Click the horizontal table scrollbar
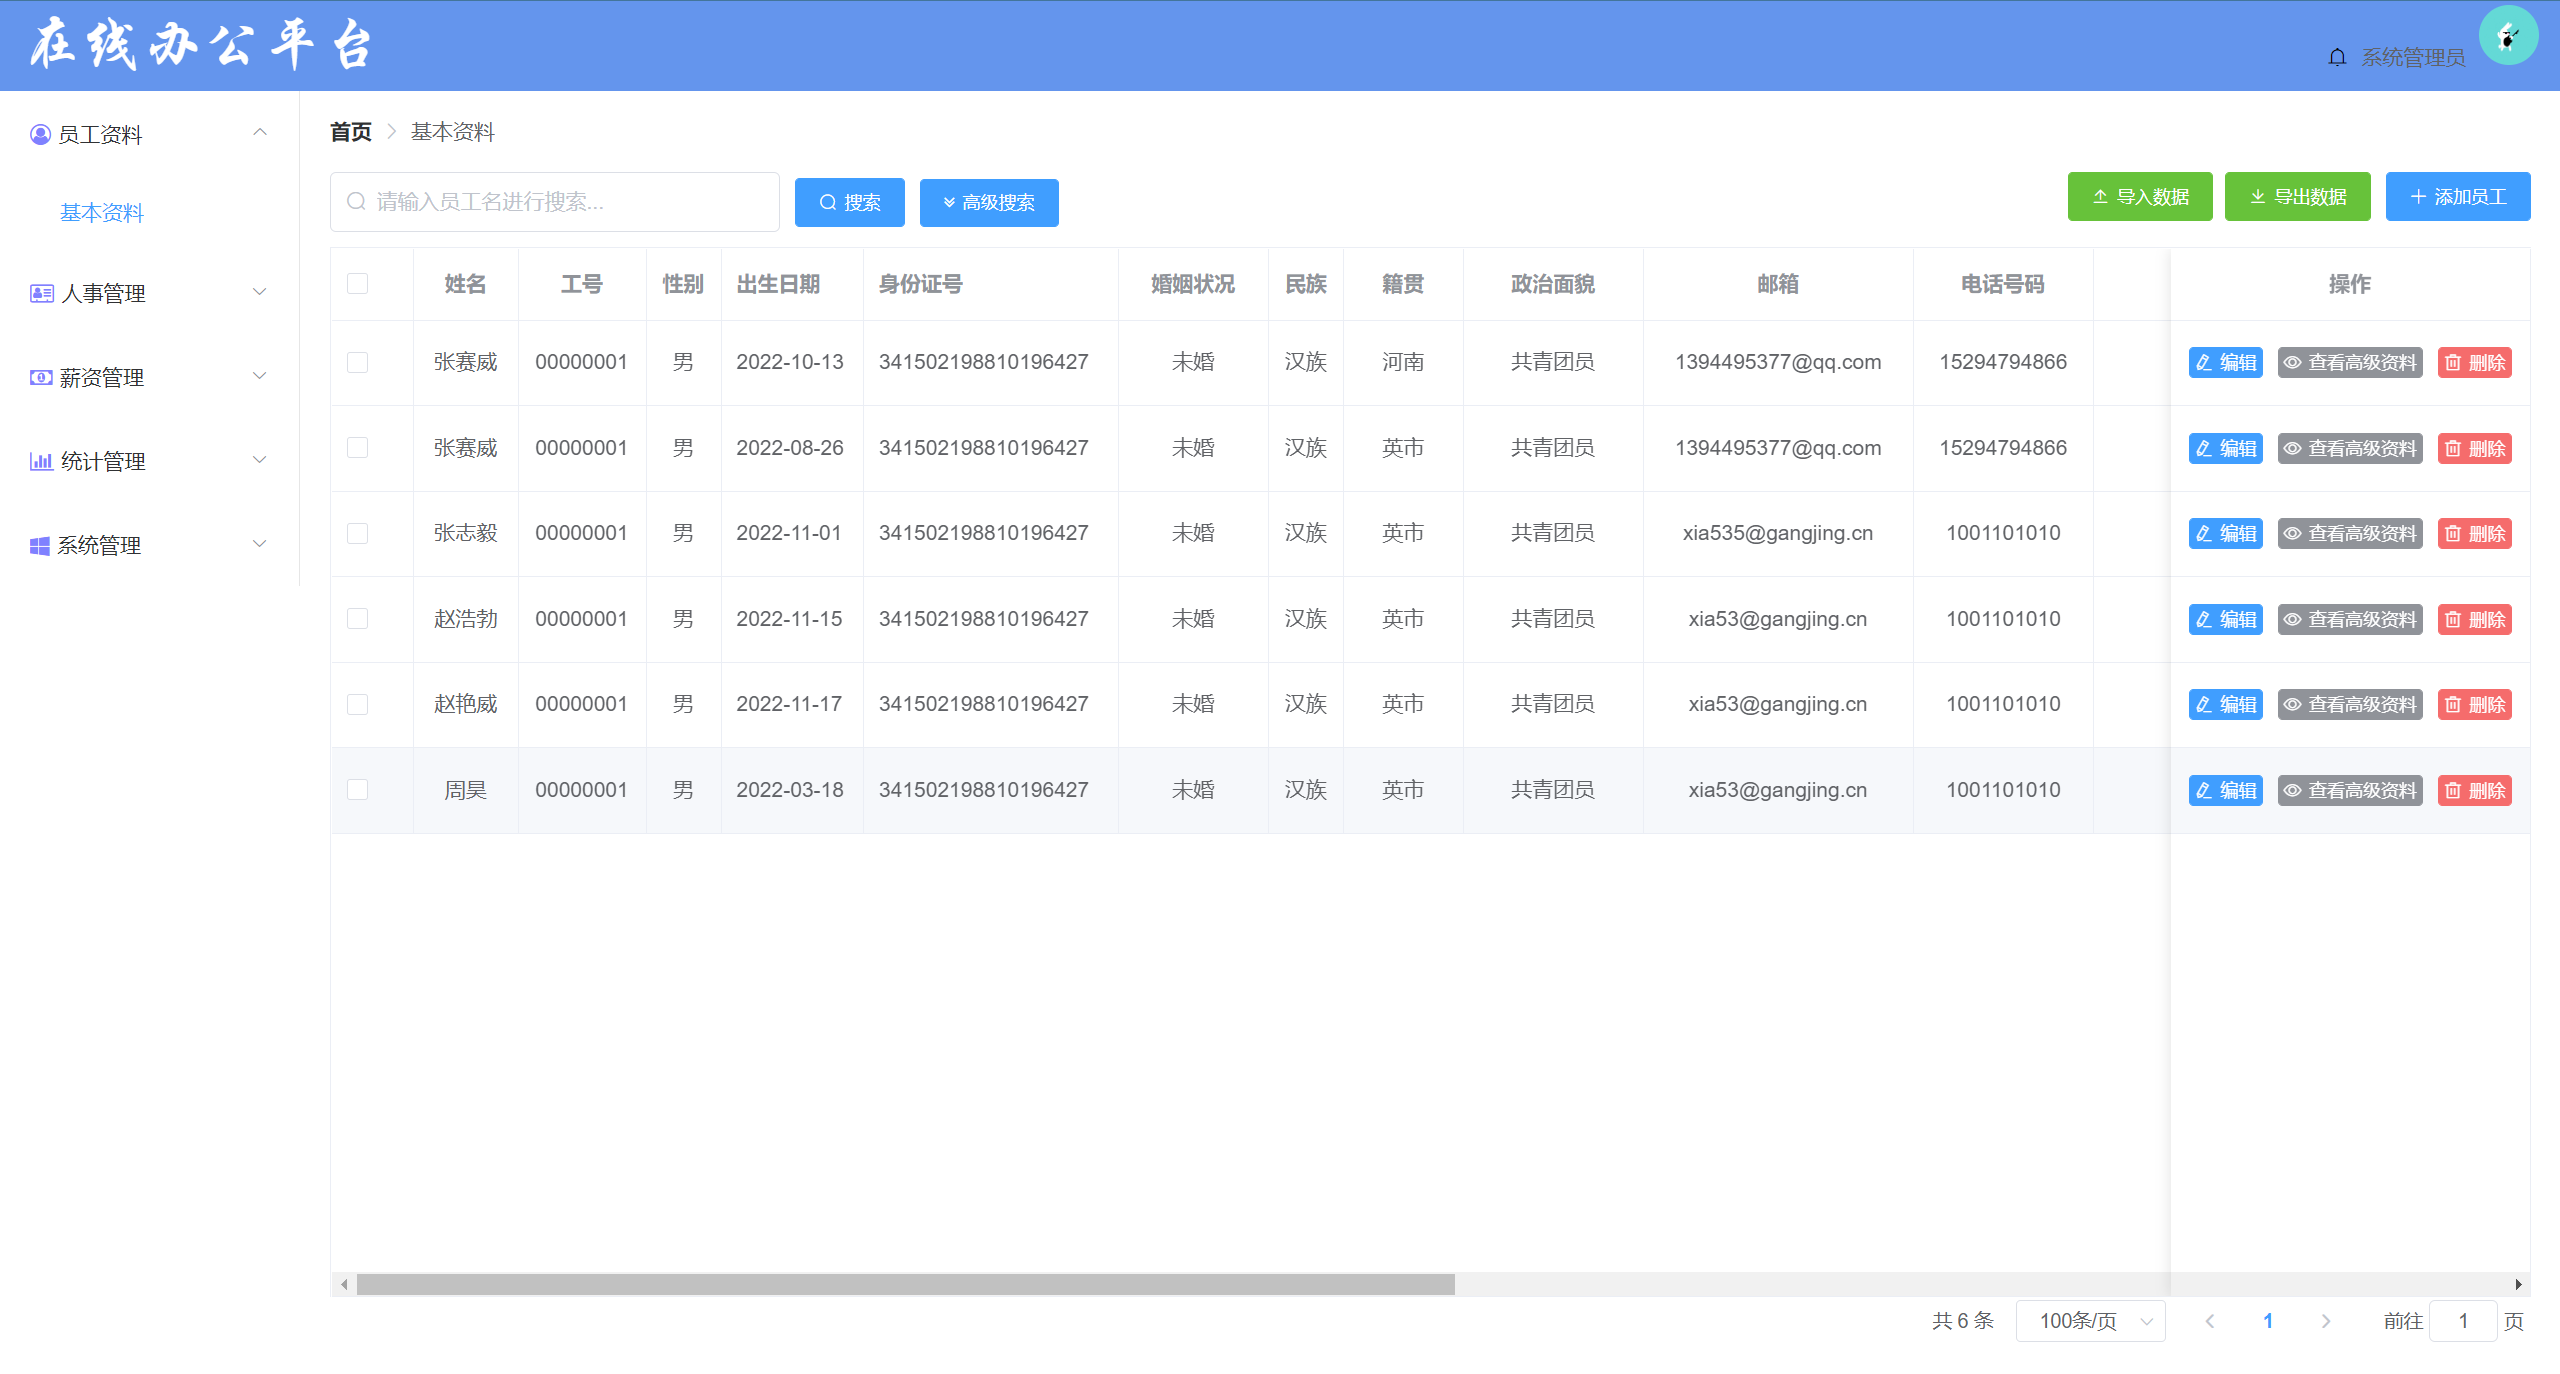2560x1374 pixels. (905, 1284)
